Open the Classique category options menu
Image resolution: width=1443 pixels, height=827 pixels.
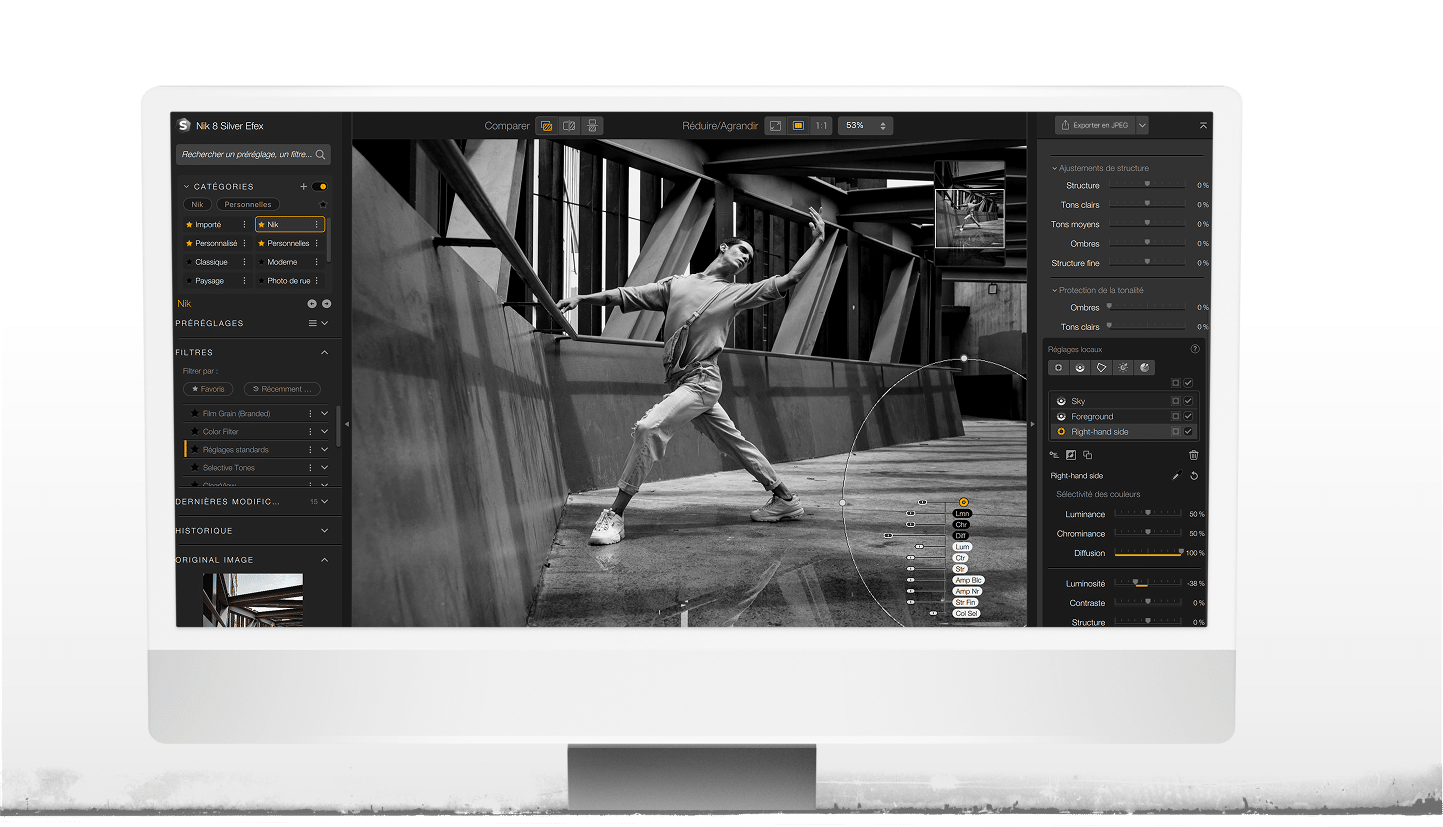(244, 262)
